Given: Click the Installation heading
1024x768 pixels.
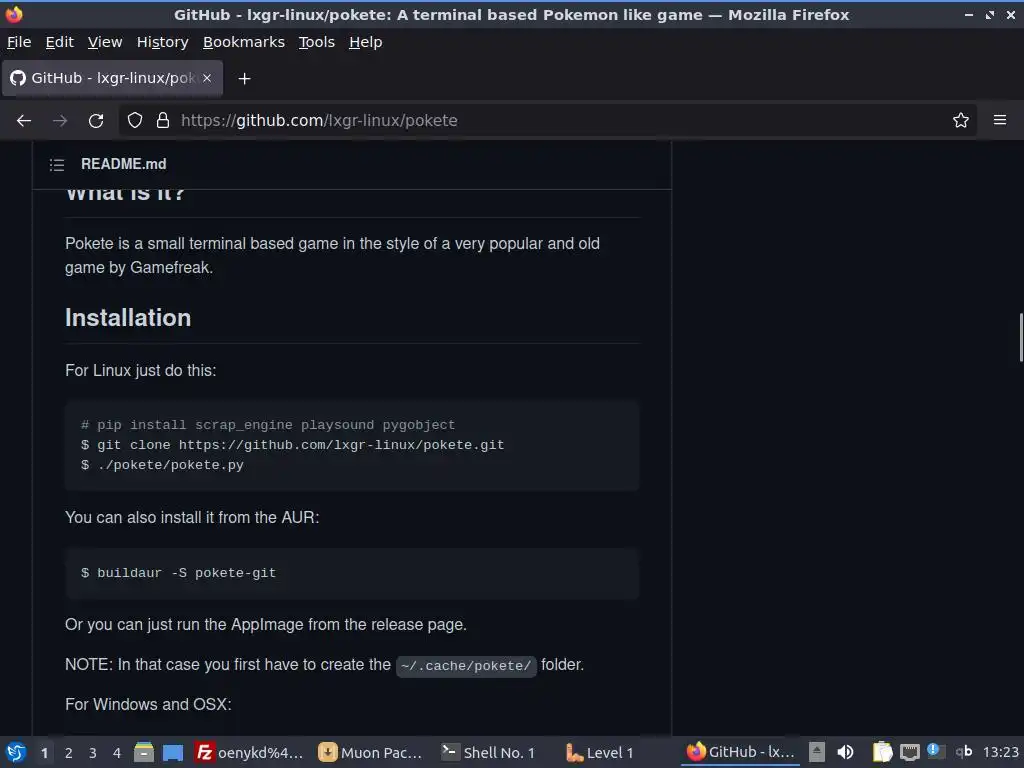Looking at the screenshot, I should point(128,317).
